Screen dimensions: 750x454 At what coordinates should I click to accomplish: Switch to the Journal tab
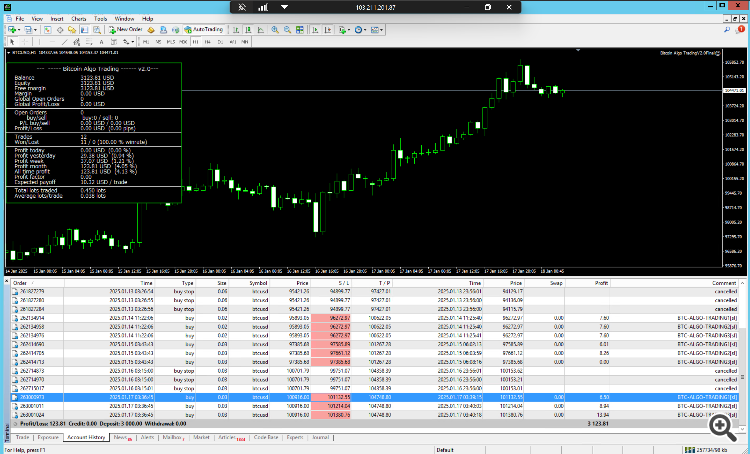(320, 437)
